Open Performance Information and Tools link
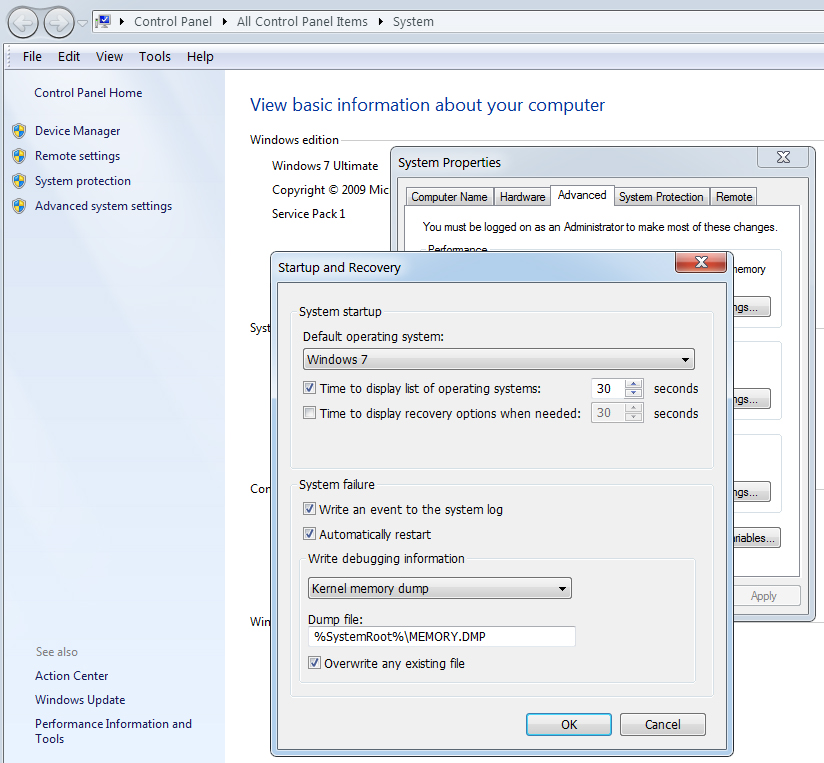Viewport: 824px width, 763px height. click(x=113, y=731)
